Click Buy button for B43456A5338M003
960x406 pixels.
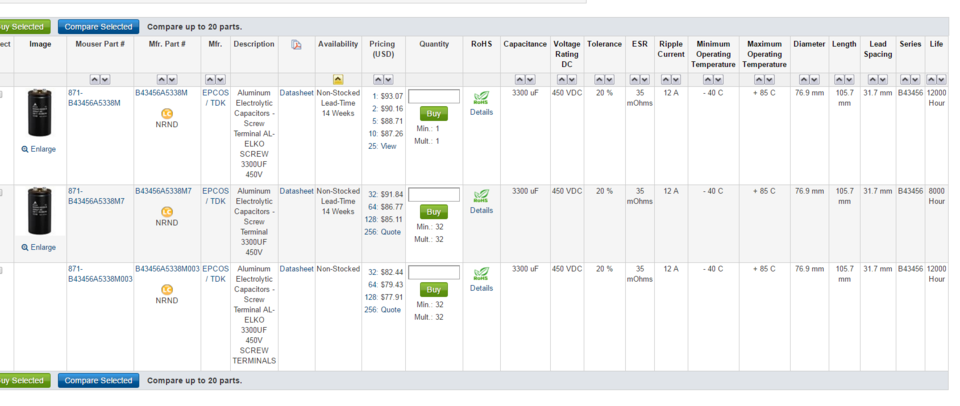433,290
